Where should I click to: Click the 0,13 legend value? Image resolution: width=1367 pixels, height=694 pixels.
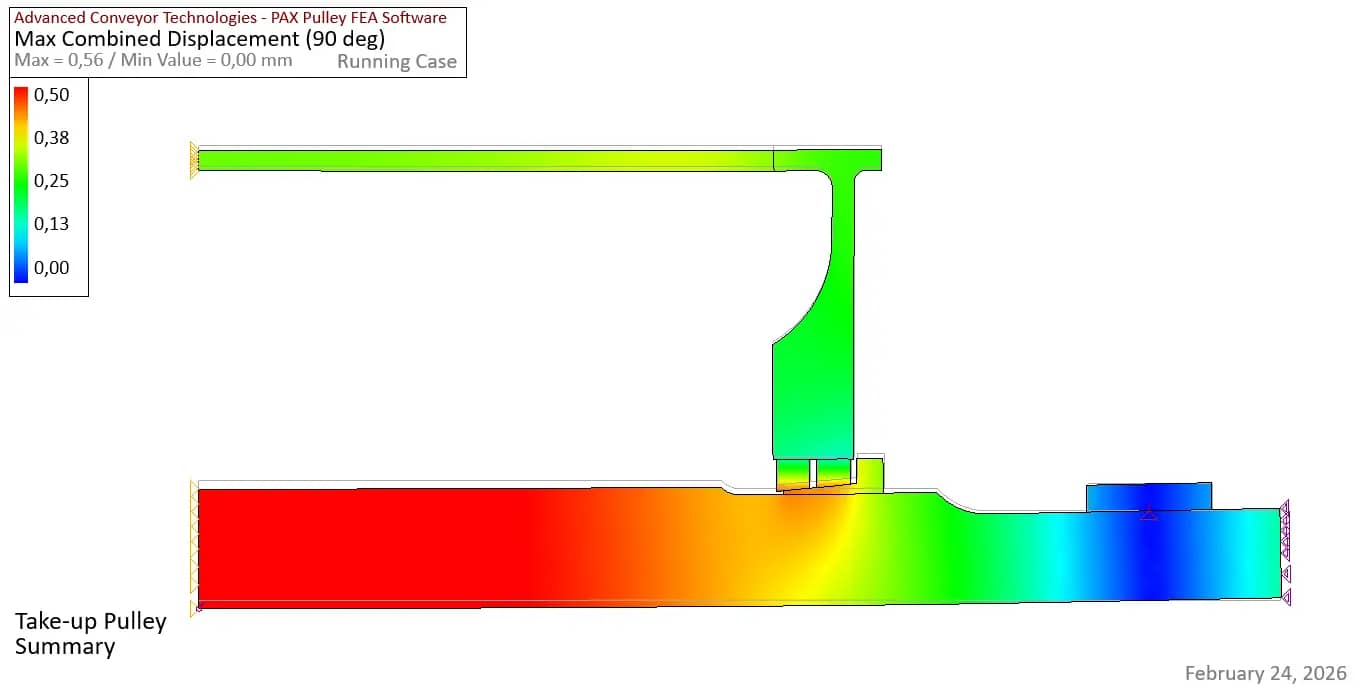point(51,224)
